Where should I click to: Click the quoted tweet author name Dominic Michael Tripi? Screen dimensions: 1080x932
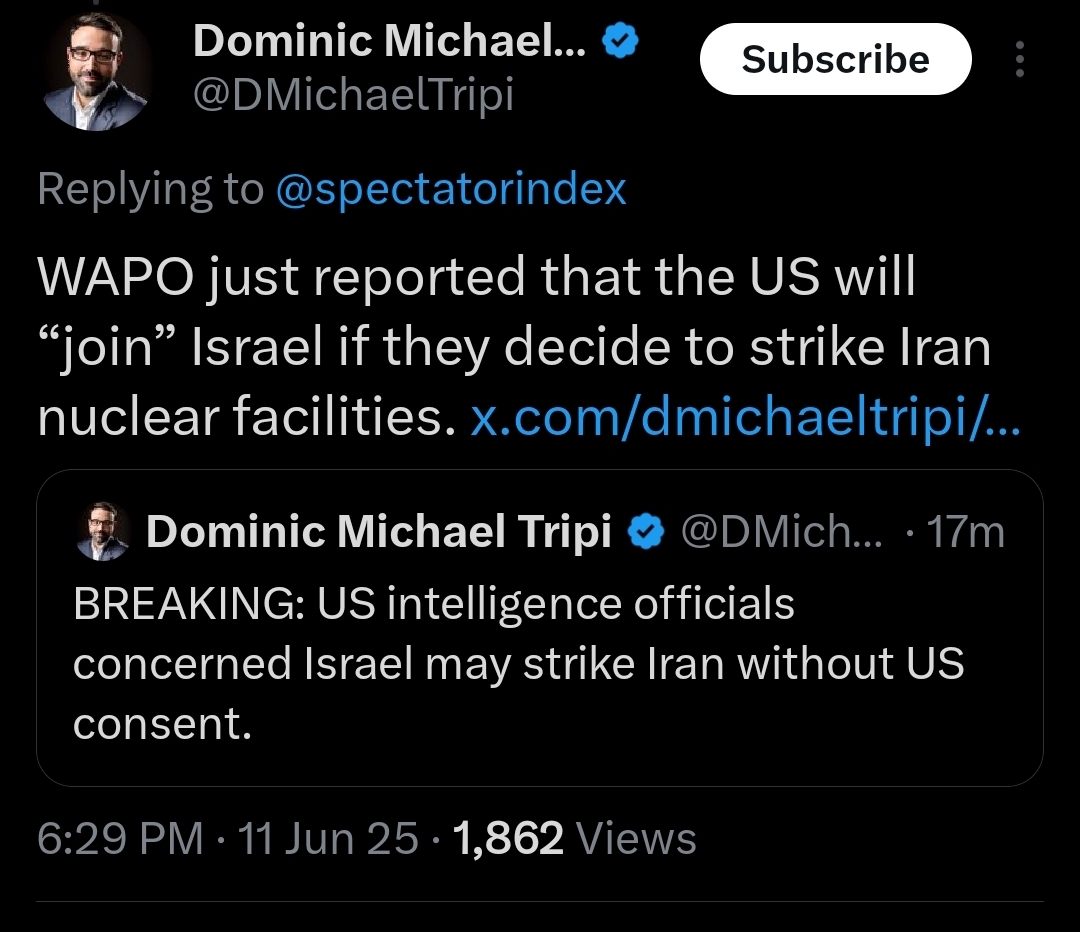click(x=379, y=532)
